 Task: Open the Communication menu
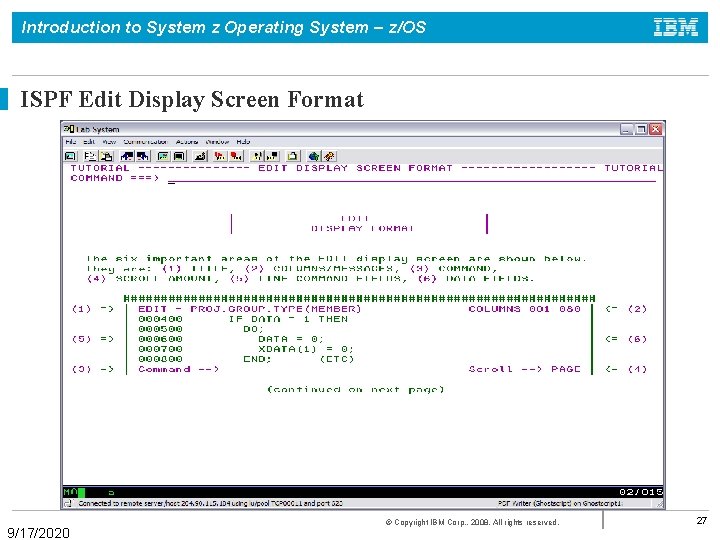pyautogui.click(x=145, y=142)
